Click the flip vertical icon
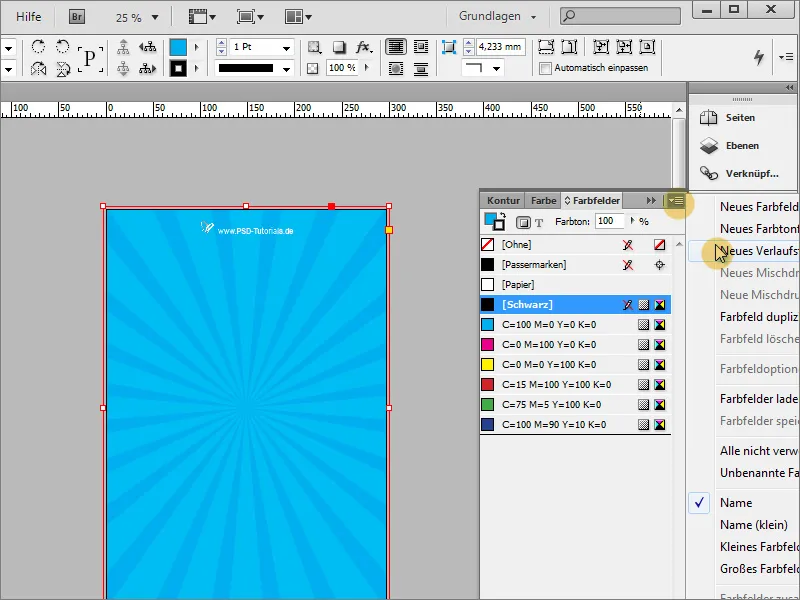800x600 pixels. (x=62, y=68)
